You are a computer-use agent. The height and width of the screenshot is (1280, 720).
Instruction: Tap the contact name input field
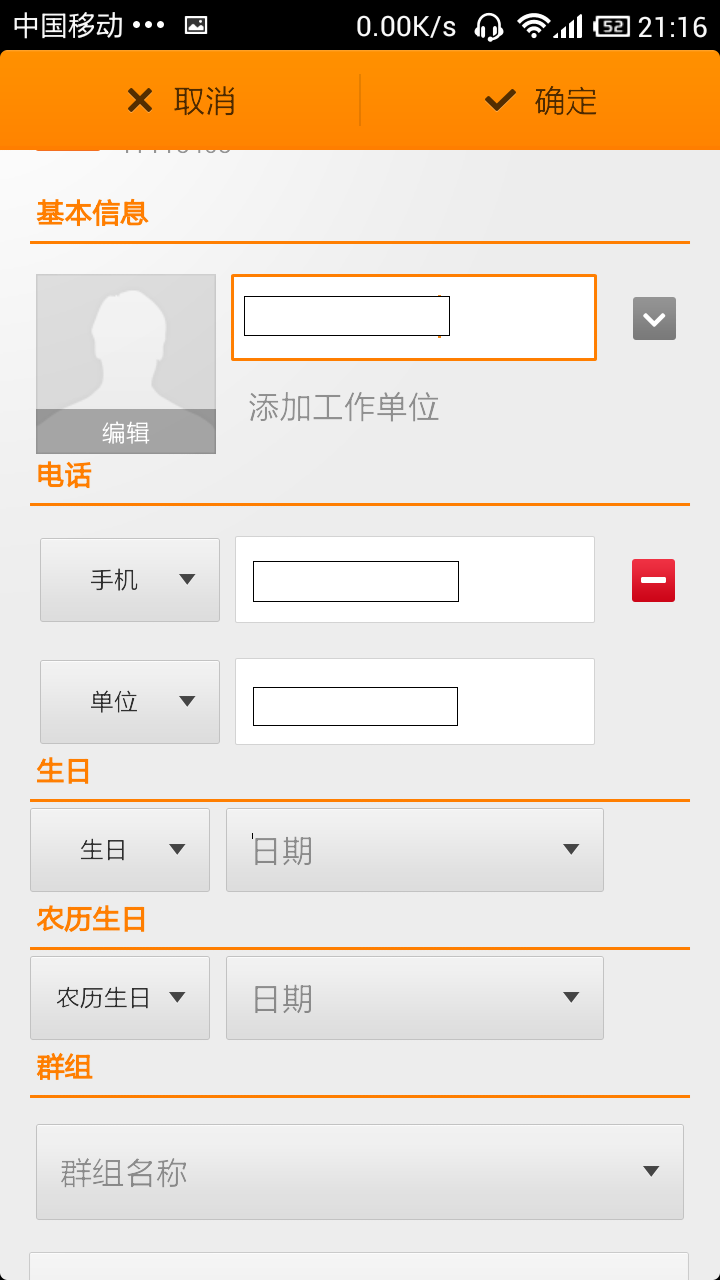[x=414, y=317]
